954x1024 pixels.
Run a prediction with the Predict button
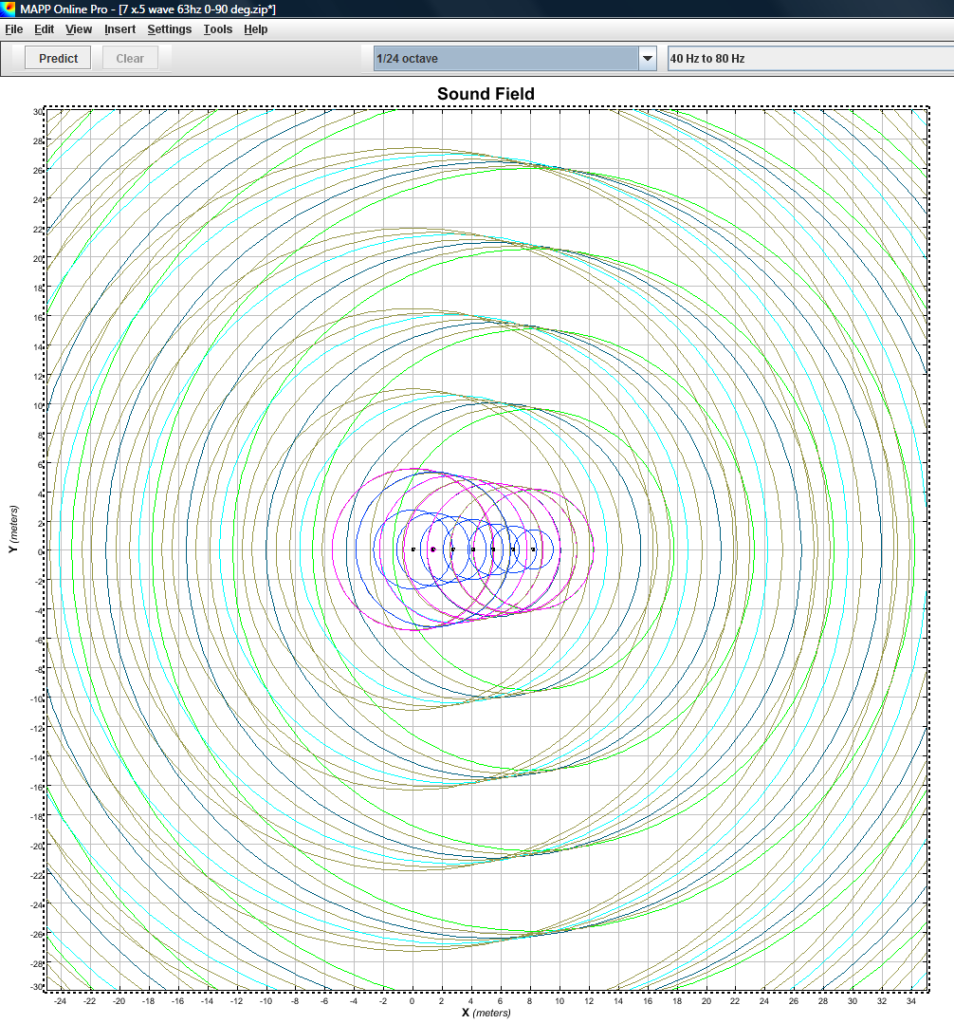(57, 58)
